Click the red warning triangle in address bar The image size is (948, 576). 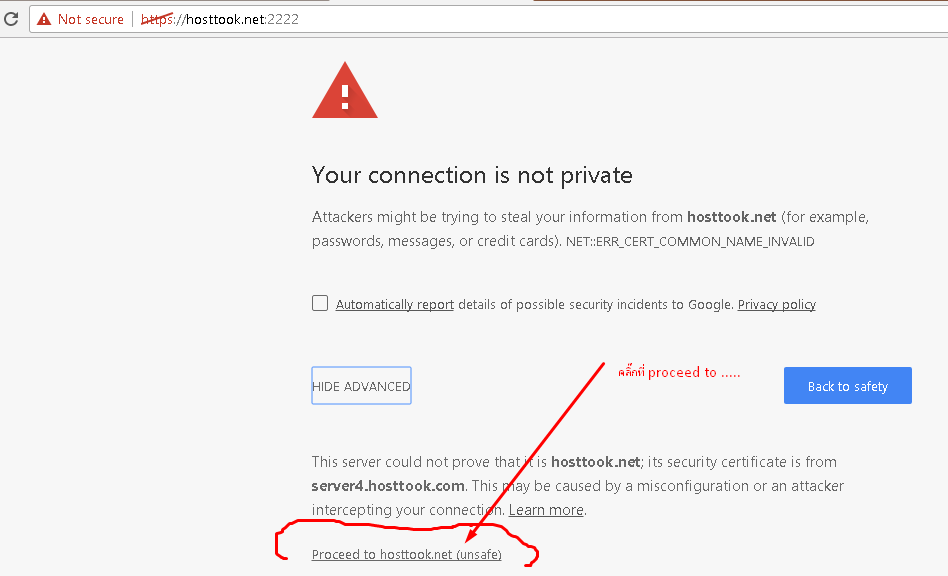(x=44, y=19)
